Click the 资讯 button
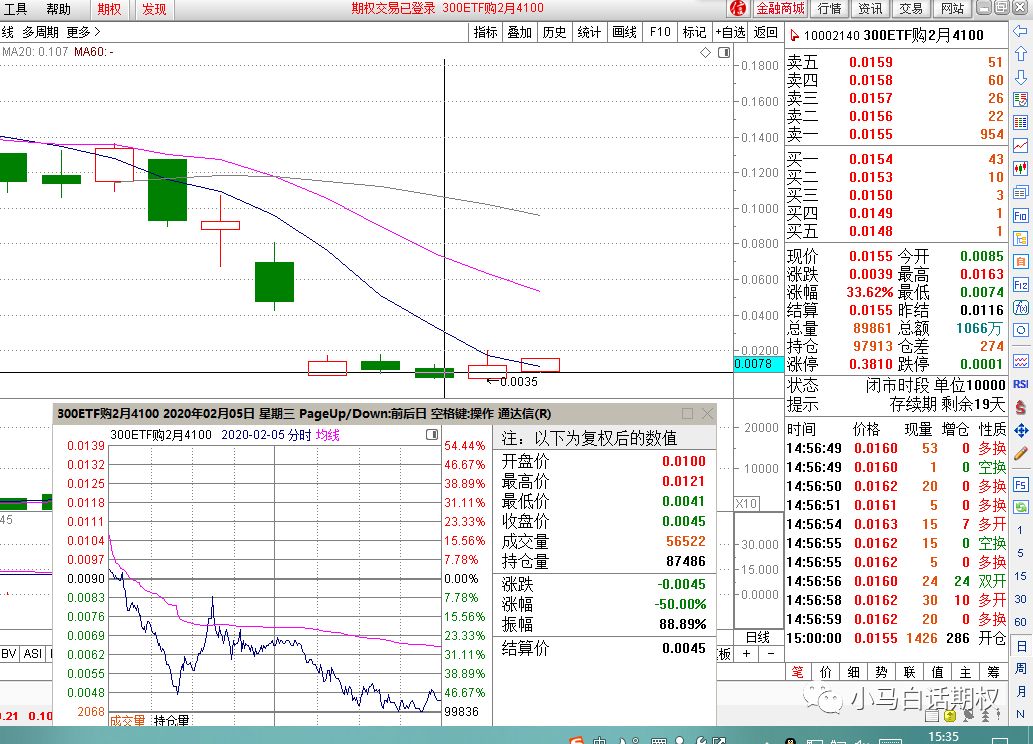The width and height of the screenshot is (1033, 744). coord(870,9)
